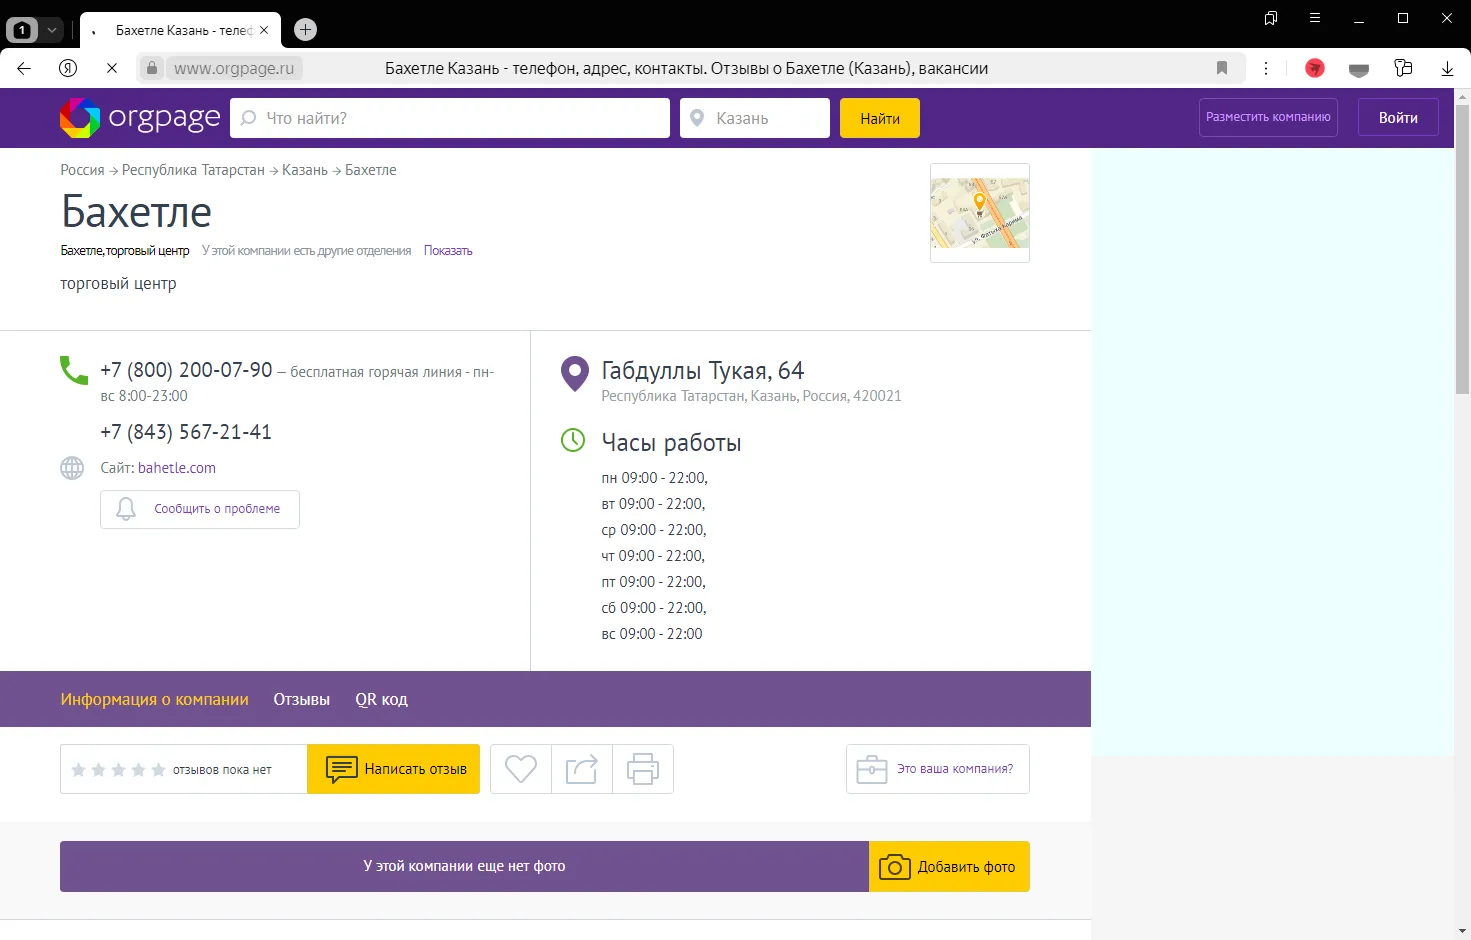The height and width of the screenshot is (940, 1471).
Task: Click the purple address pin icon
Action: pos(575,374)
